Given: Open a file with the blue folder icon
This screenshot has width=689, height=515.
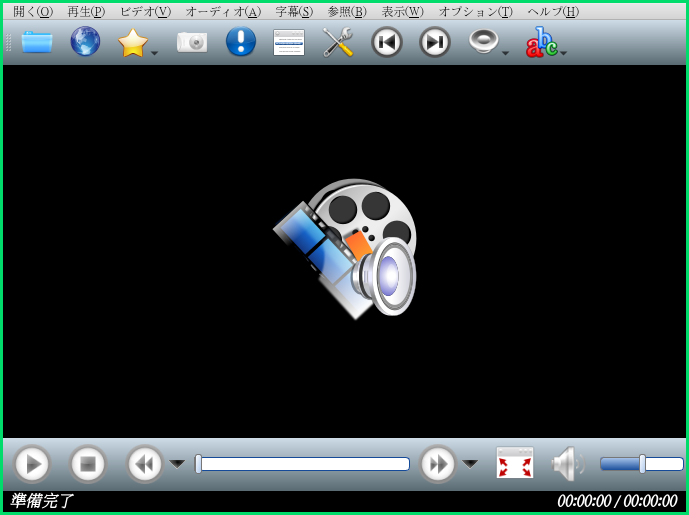Looking at the screenshot, I should (37, 42).
